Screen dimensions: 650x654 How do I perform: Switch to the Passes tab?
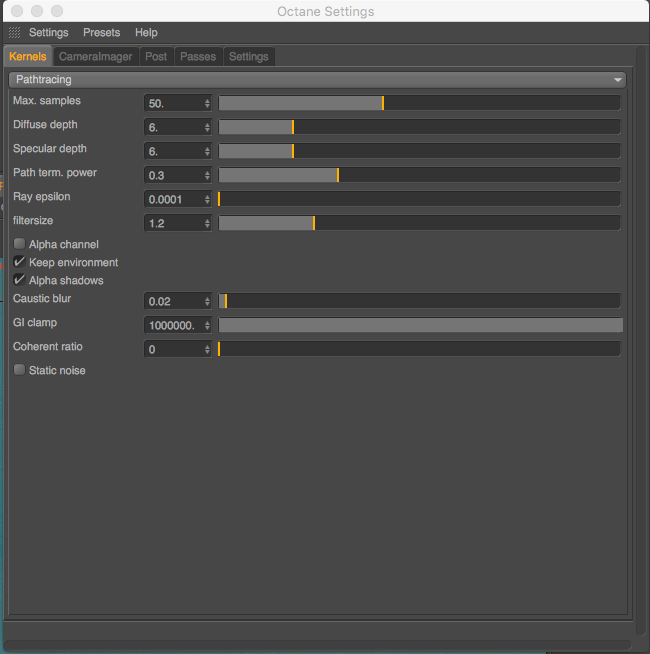[198, 56]
